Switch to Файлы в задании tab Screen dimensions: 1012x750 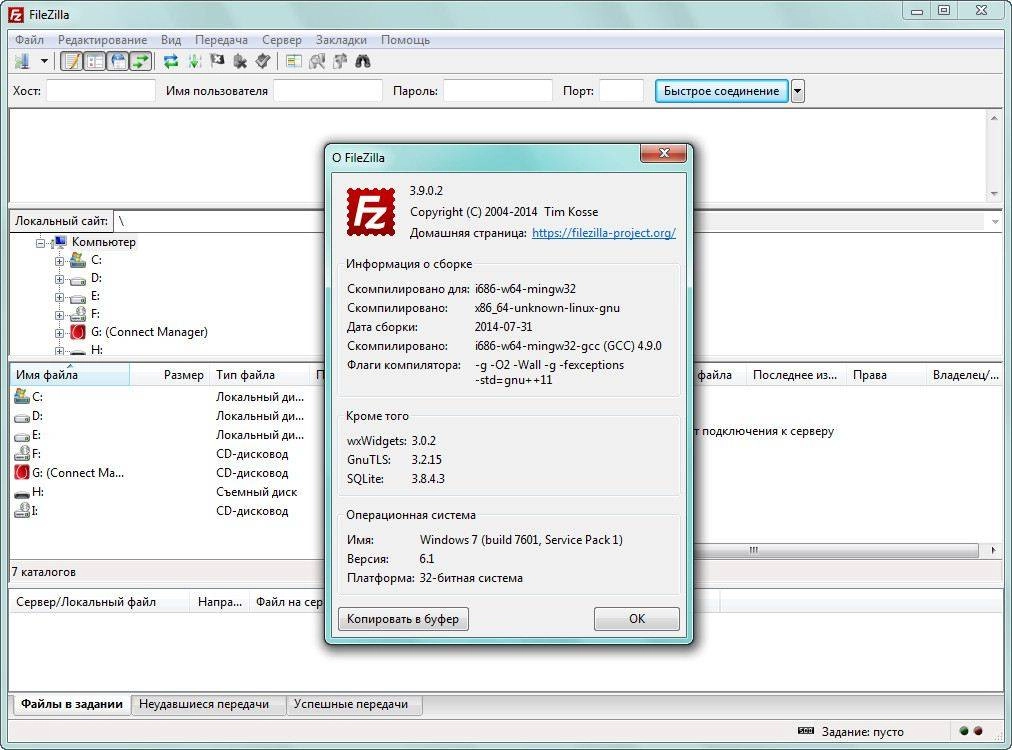point(72,704)
